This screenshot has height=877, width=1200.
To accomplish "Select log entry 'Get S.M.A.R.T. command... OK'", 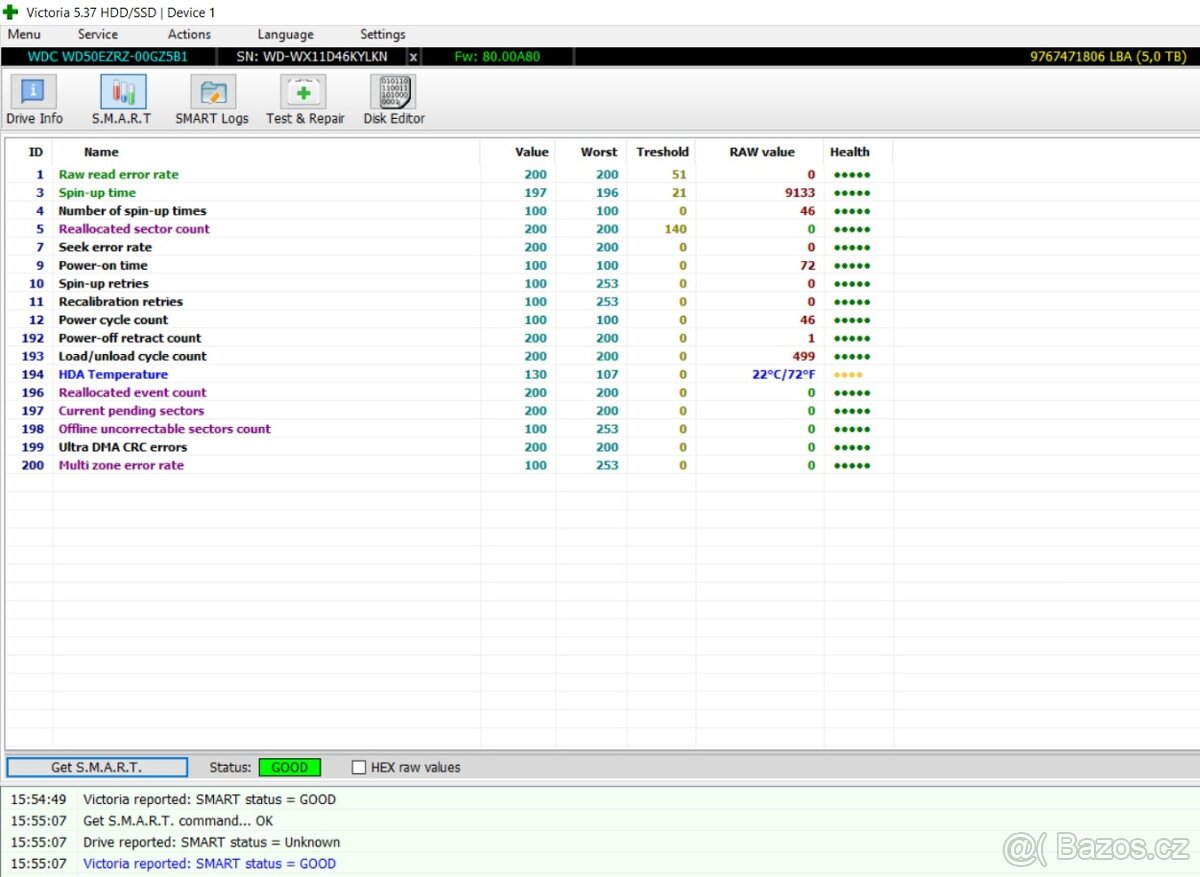I will [178, 821].
